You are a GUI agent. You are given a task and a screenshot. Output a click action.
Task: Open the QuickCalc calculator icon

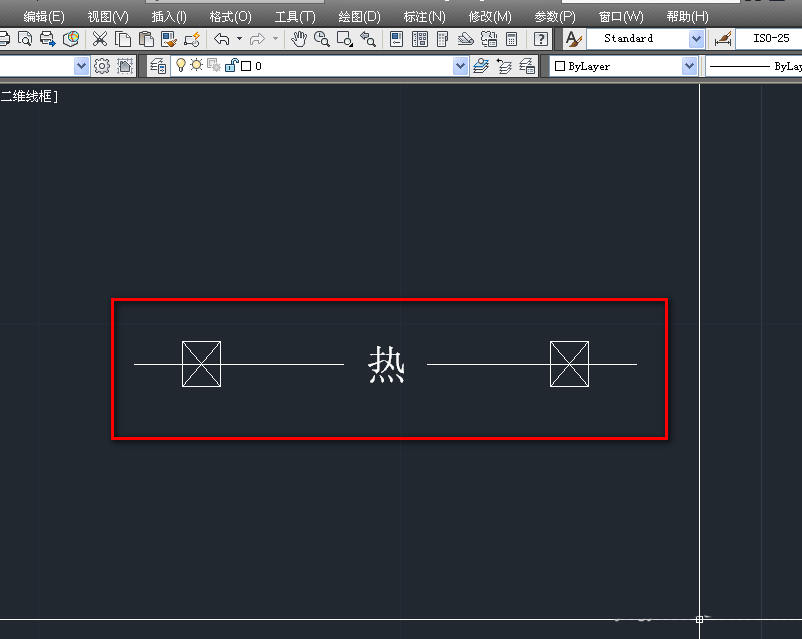pos(511,39)
